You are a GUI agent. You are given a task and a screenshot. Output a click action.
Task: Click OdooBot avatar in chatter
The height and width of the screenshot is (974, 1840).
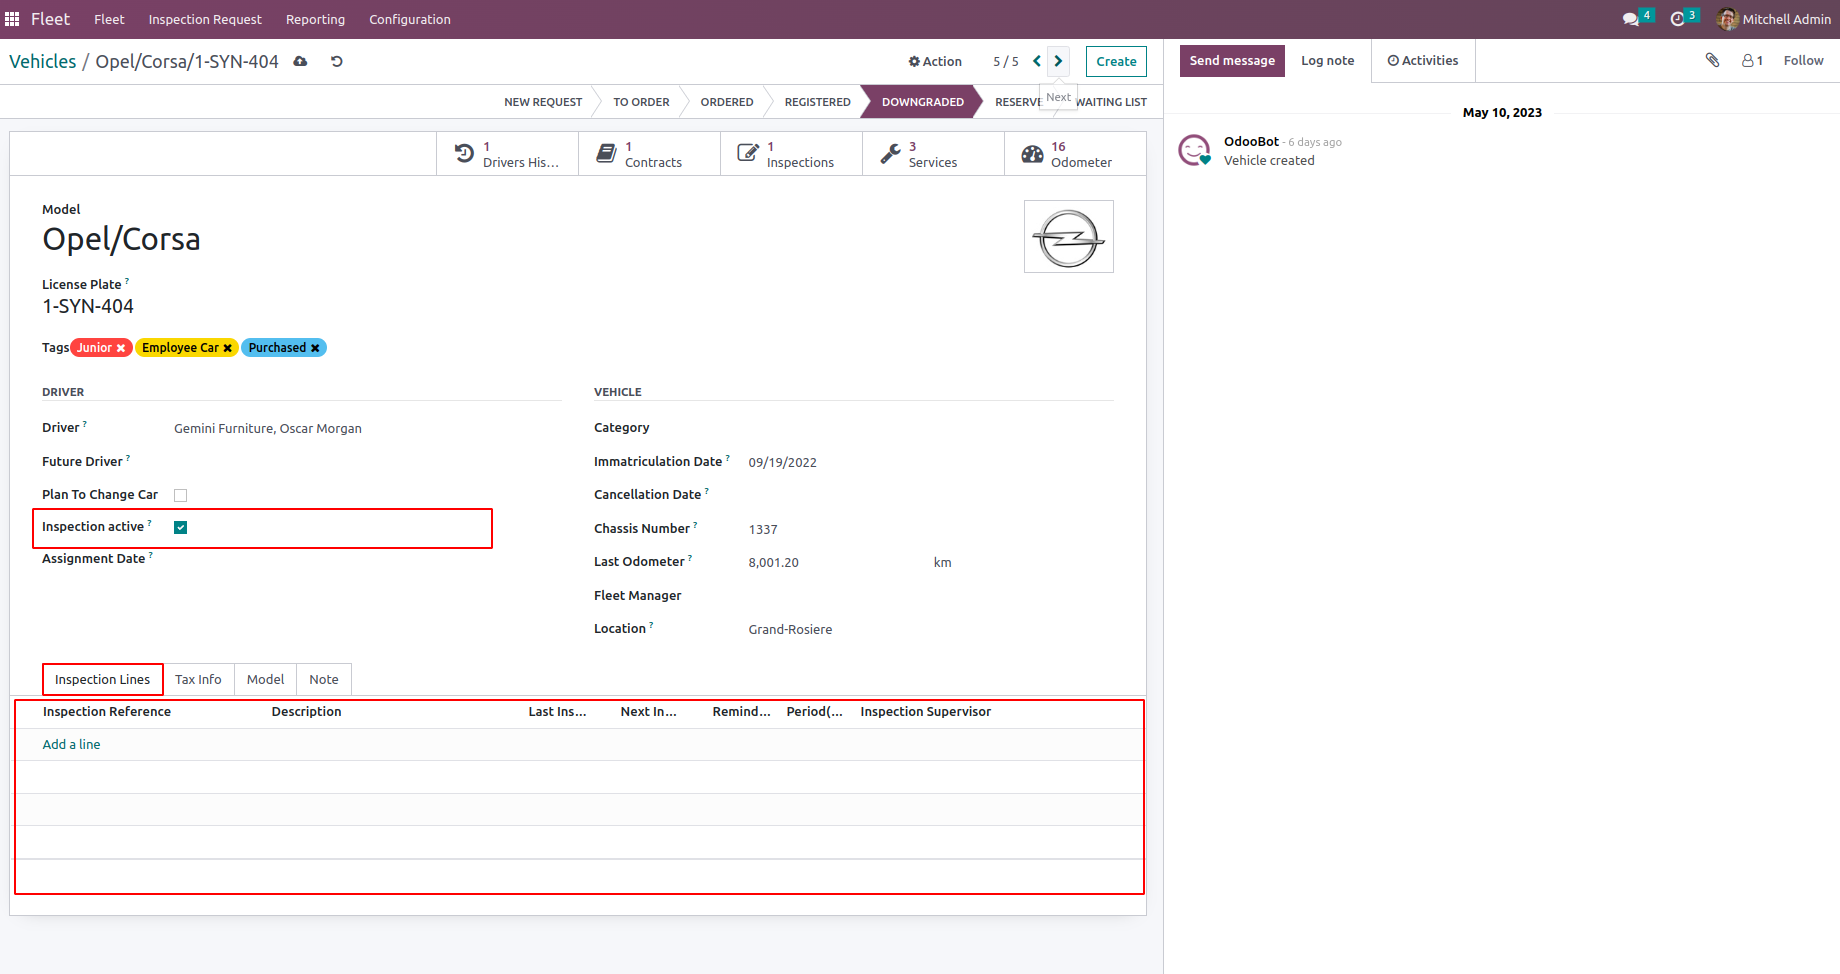[1195, 150]
